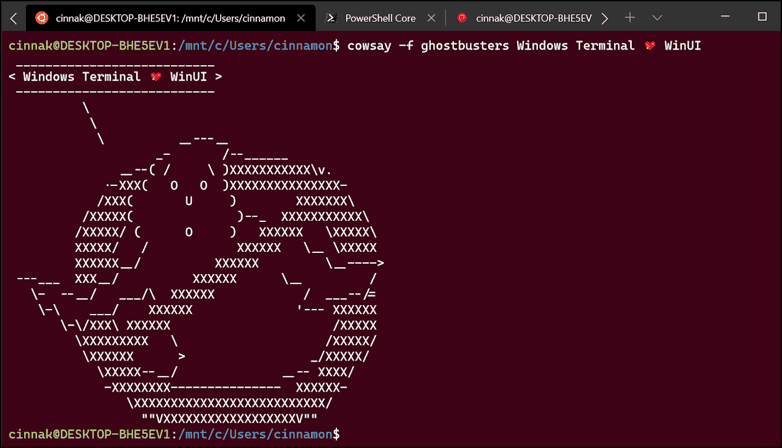
Task: Minimize the Windows Terminal window
Action: [x=725, y=16]
